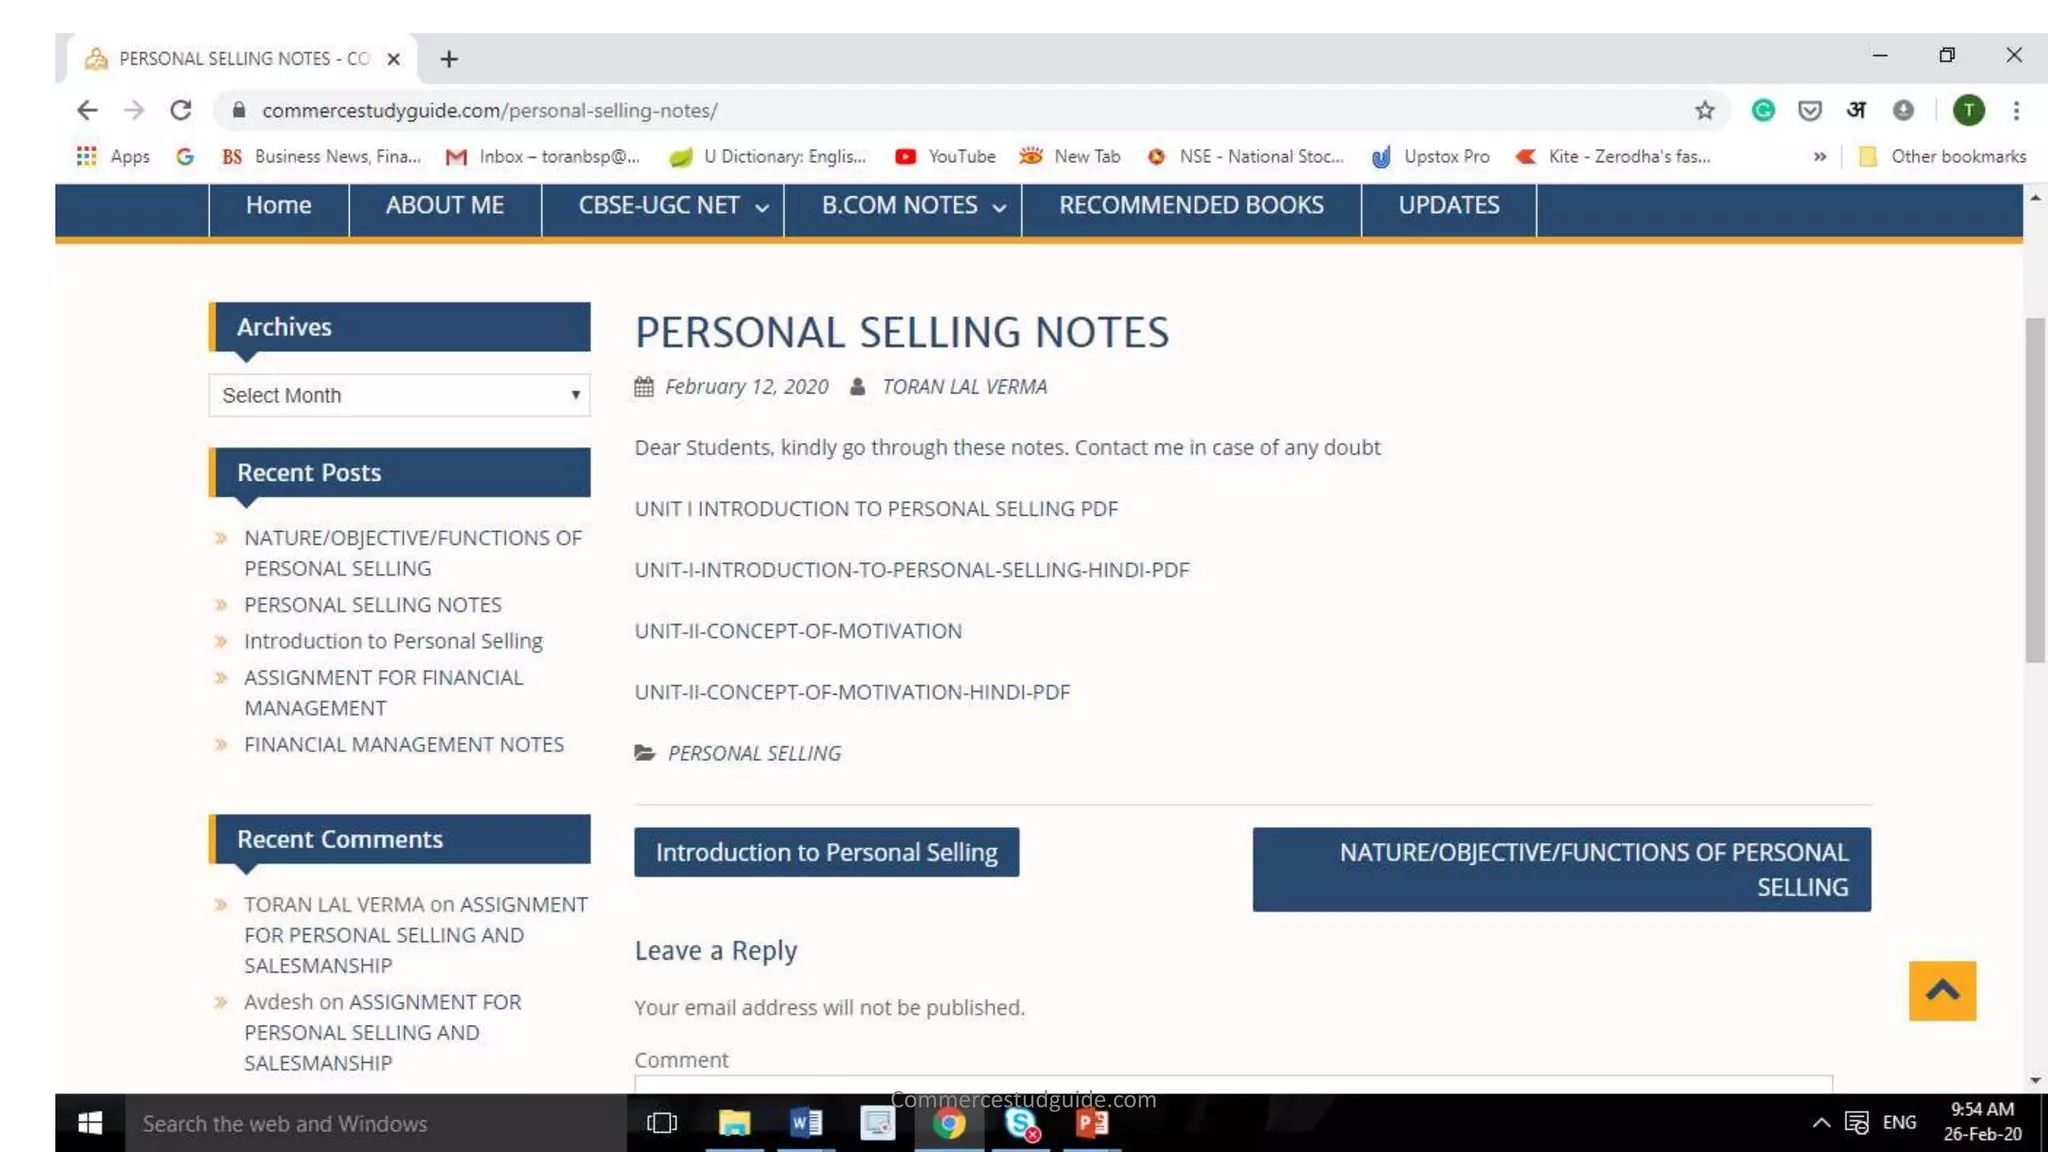Open RECOMMENDED BOOKS menu item
The height and width of the screenshot is (1152, 2048).
click(1191, 205)
